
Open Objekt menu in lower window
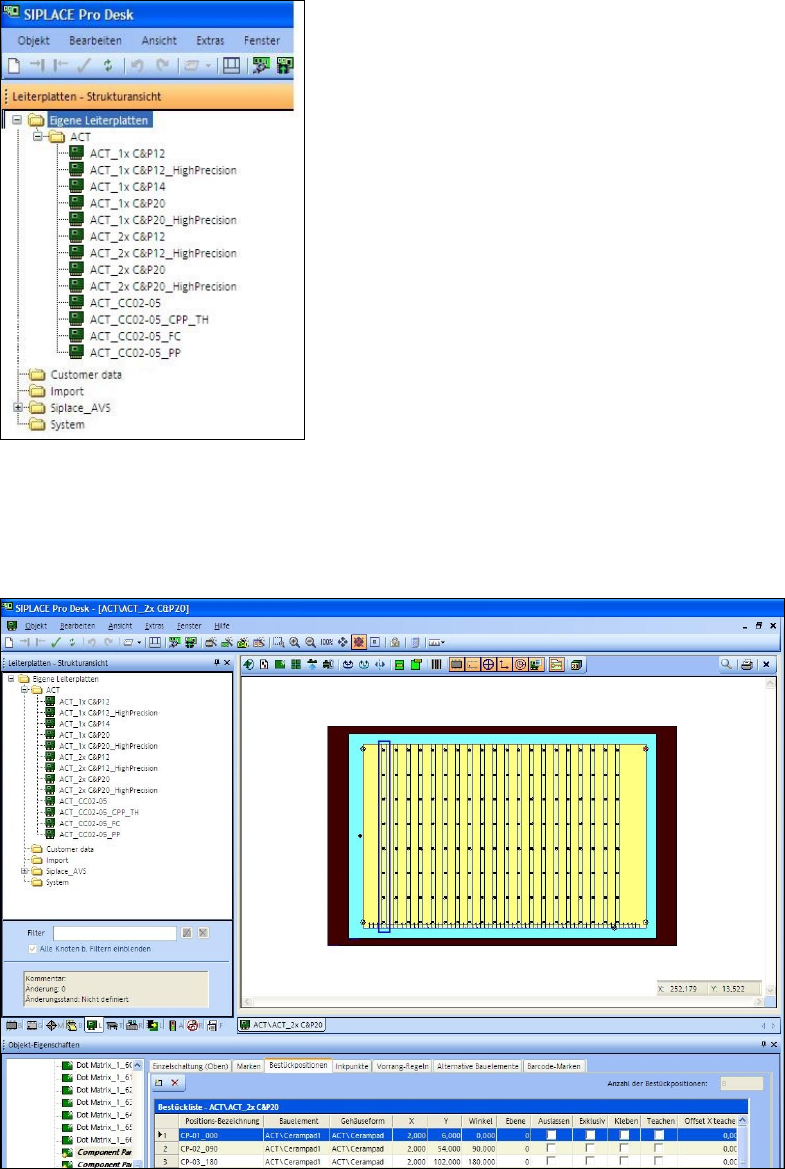(x=37, y=626)
